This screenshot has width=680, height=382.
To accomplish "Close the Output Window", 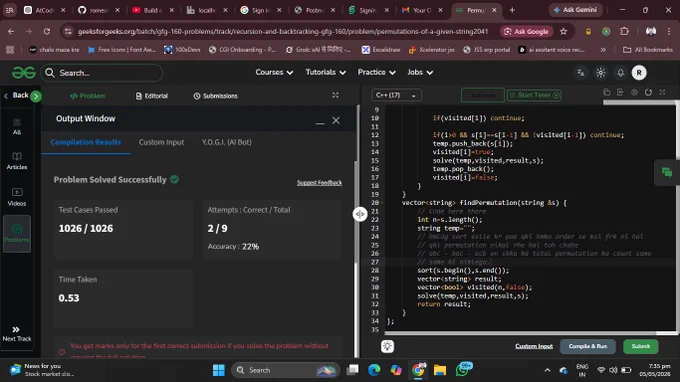I will click(336, 121).
